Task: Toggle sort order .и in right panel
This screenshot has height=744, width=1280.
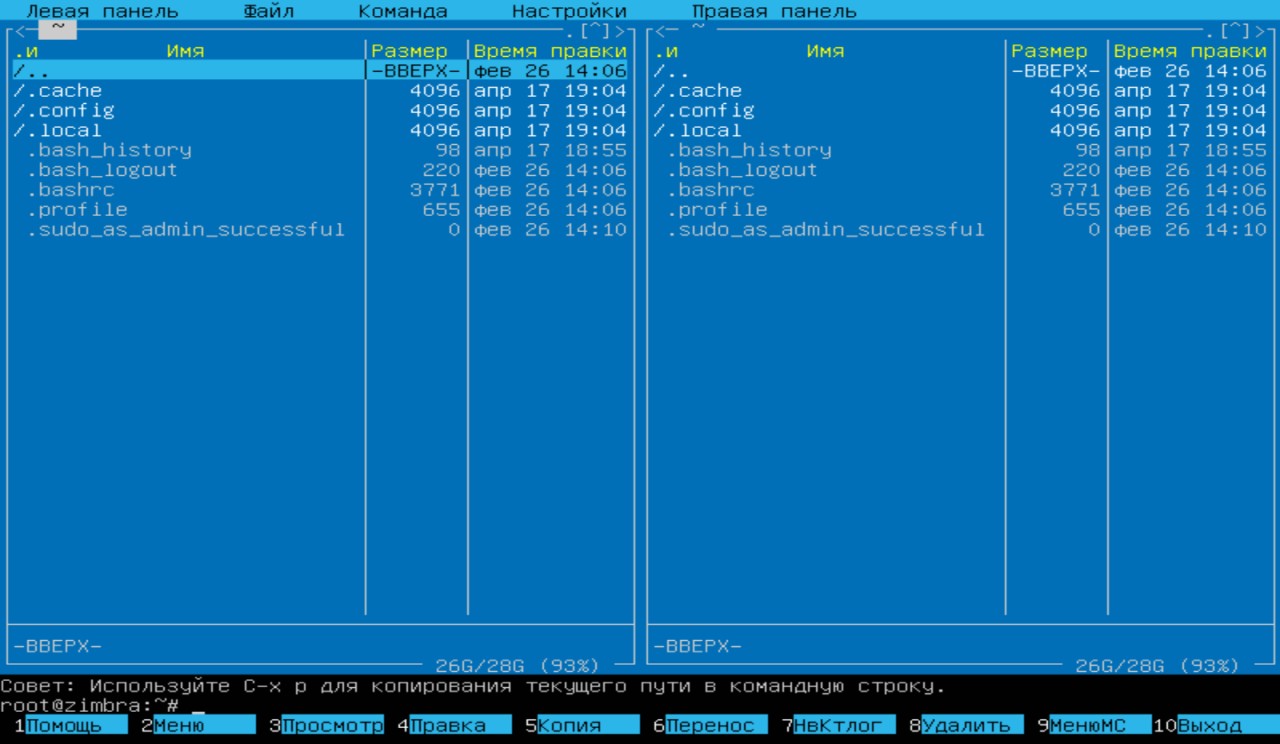Action: [x=665, y=51]
